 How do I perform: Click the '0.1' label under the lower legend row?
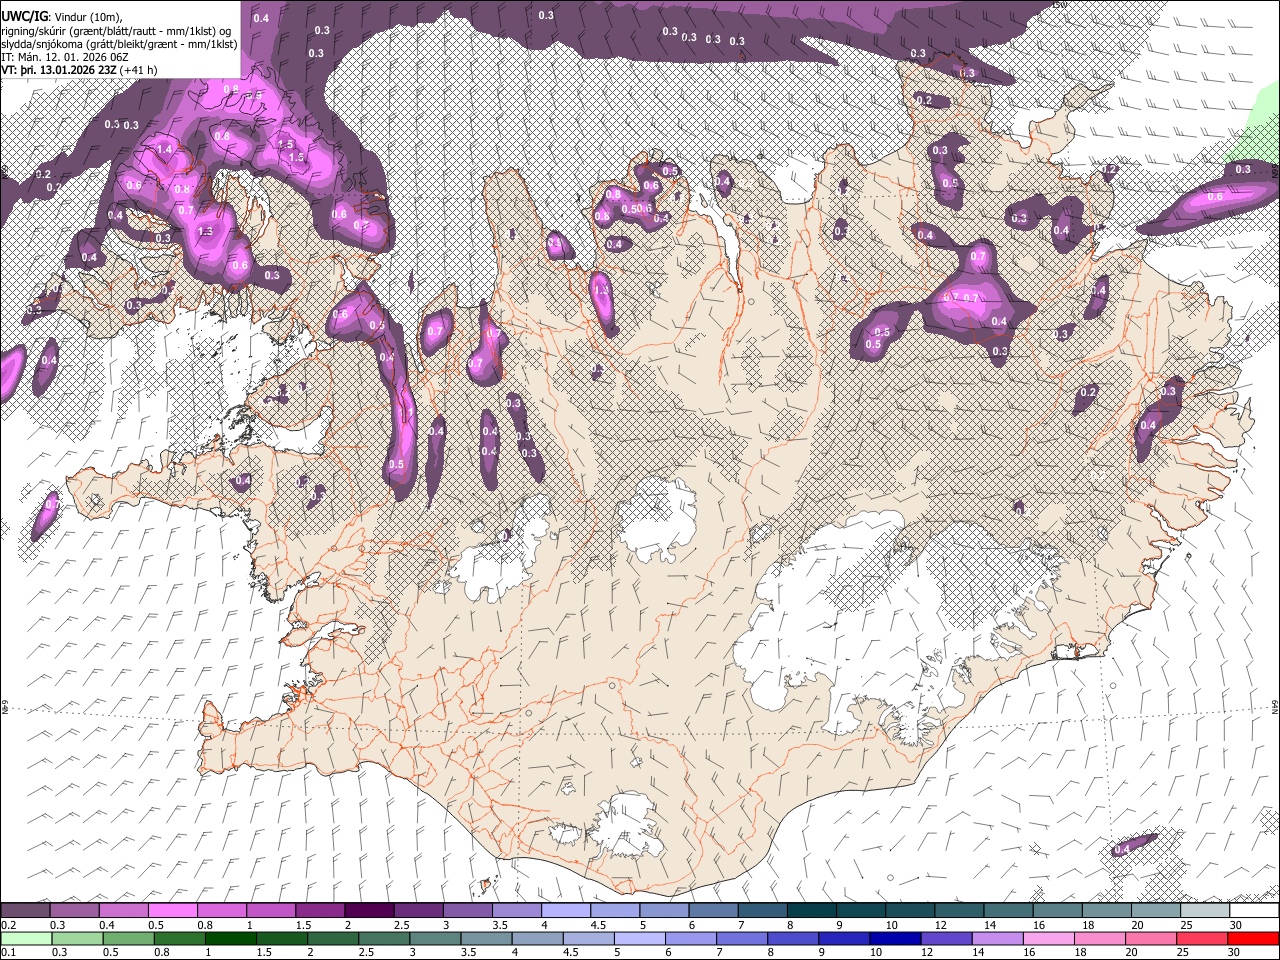point(9,953)
